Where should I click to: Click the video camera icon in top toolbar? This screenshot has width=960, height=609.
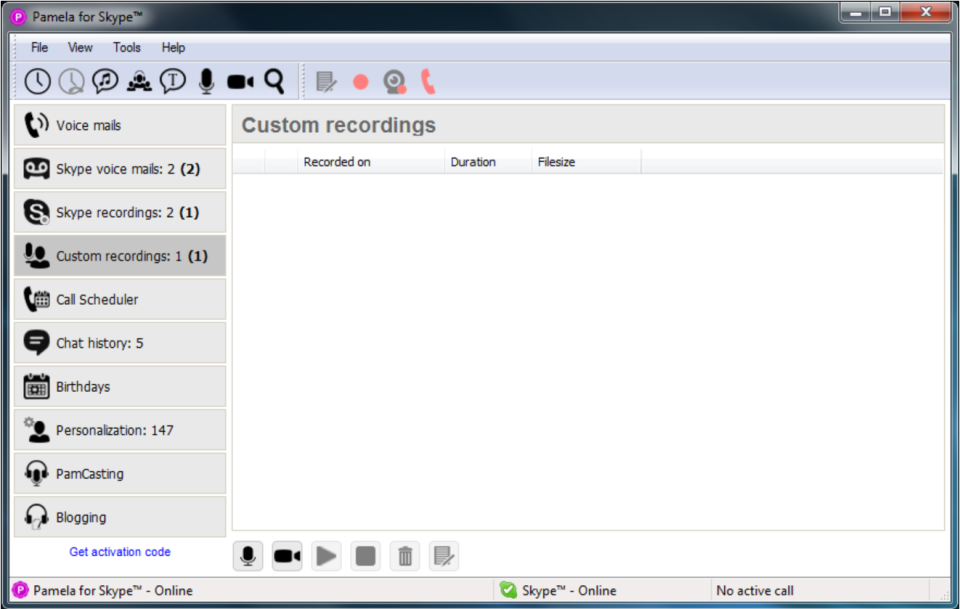[241, 81]
